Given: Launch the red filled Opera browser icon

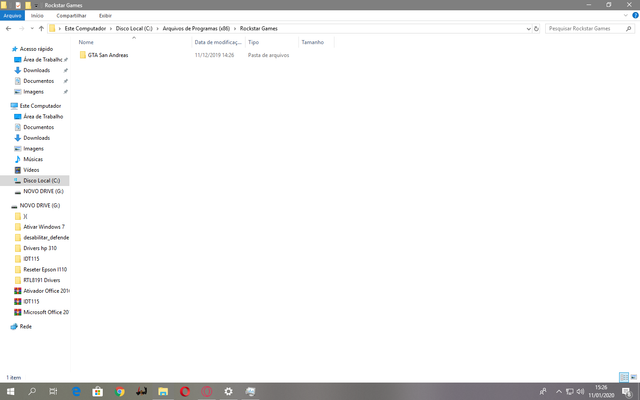Looking at the screenshot, I should 185,392.
